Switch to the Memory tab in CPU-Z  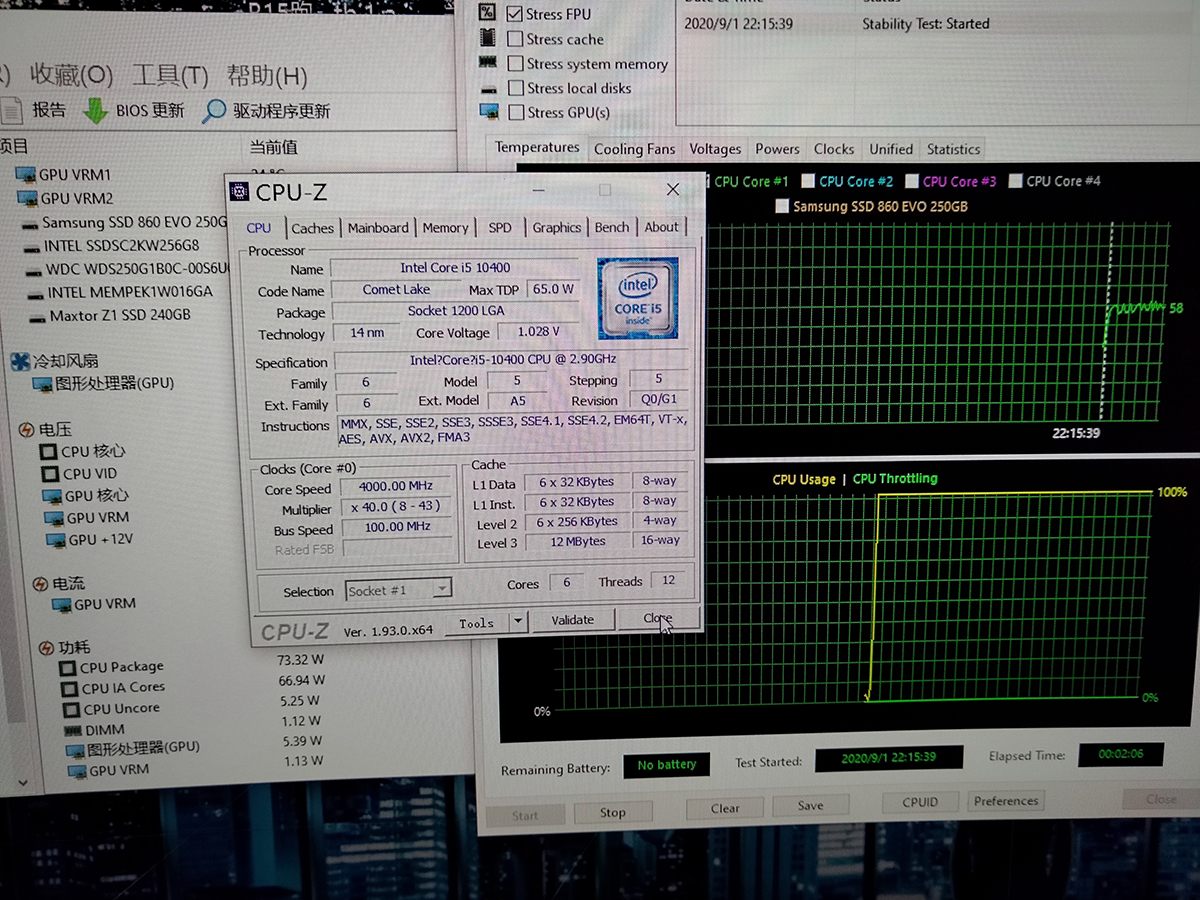click(x=445, y=228)
